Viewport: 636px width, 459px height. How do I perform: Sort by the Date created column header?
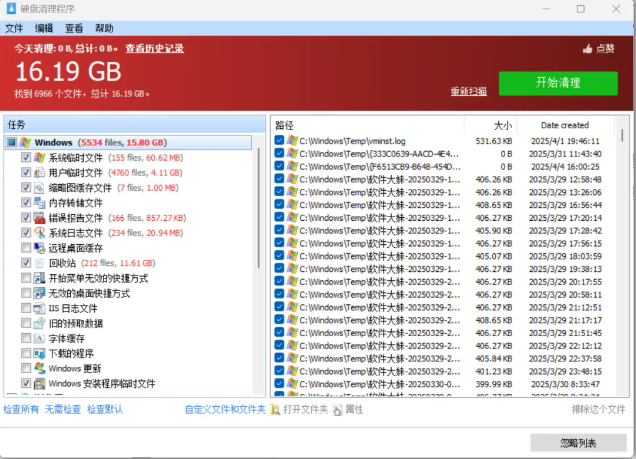tap(565, 125)
